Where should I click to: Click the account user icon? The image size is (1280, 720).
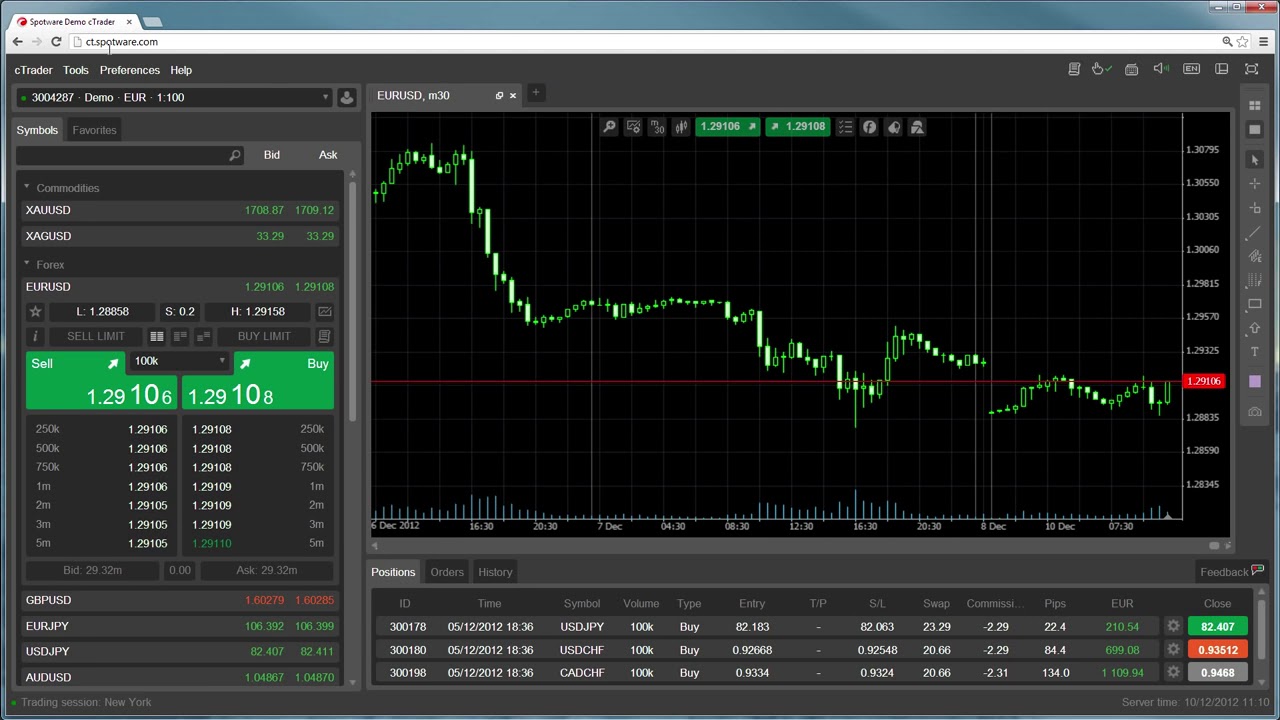point(347,97)
